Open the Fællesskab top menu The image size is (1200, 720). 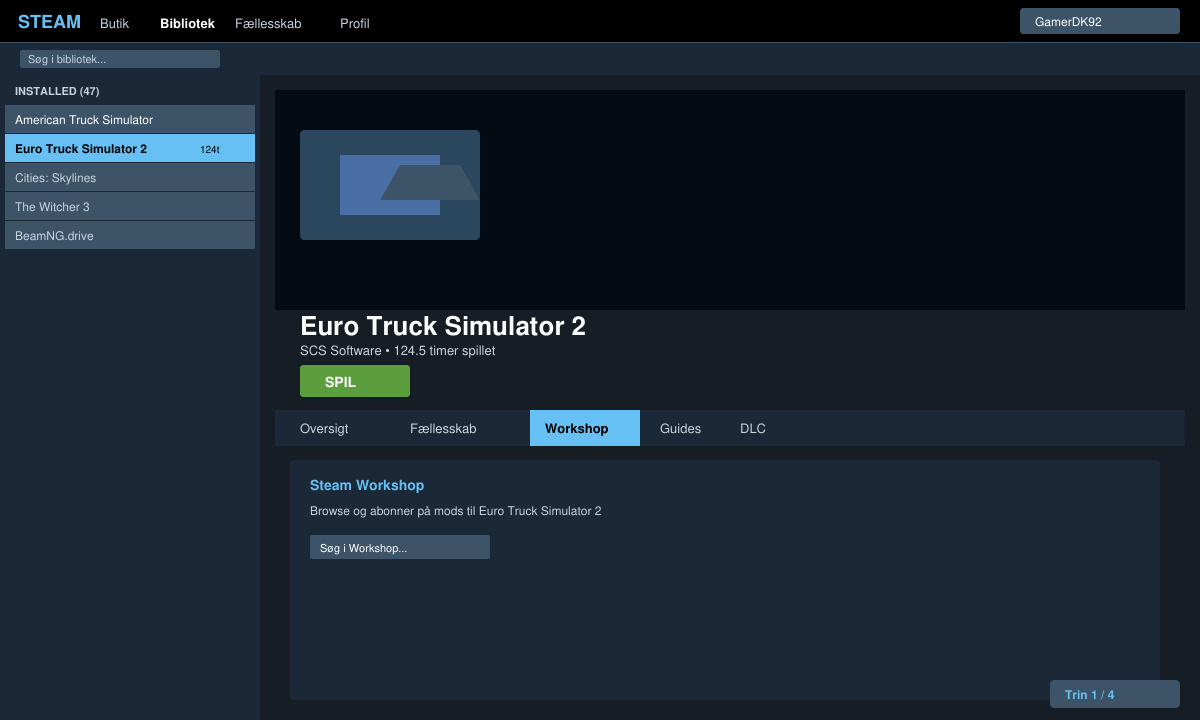[268, 23]
